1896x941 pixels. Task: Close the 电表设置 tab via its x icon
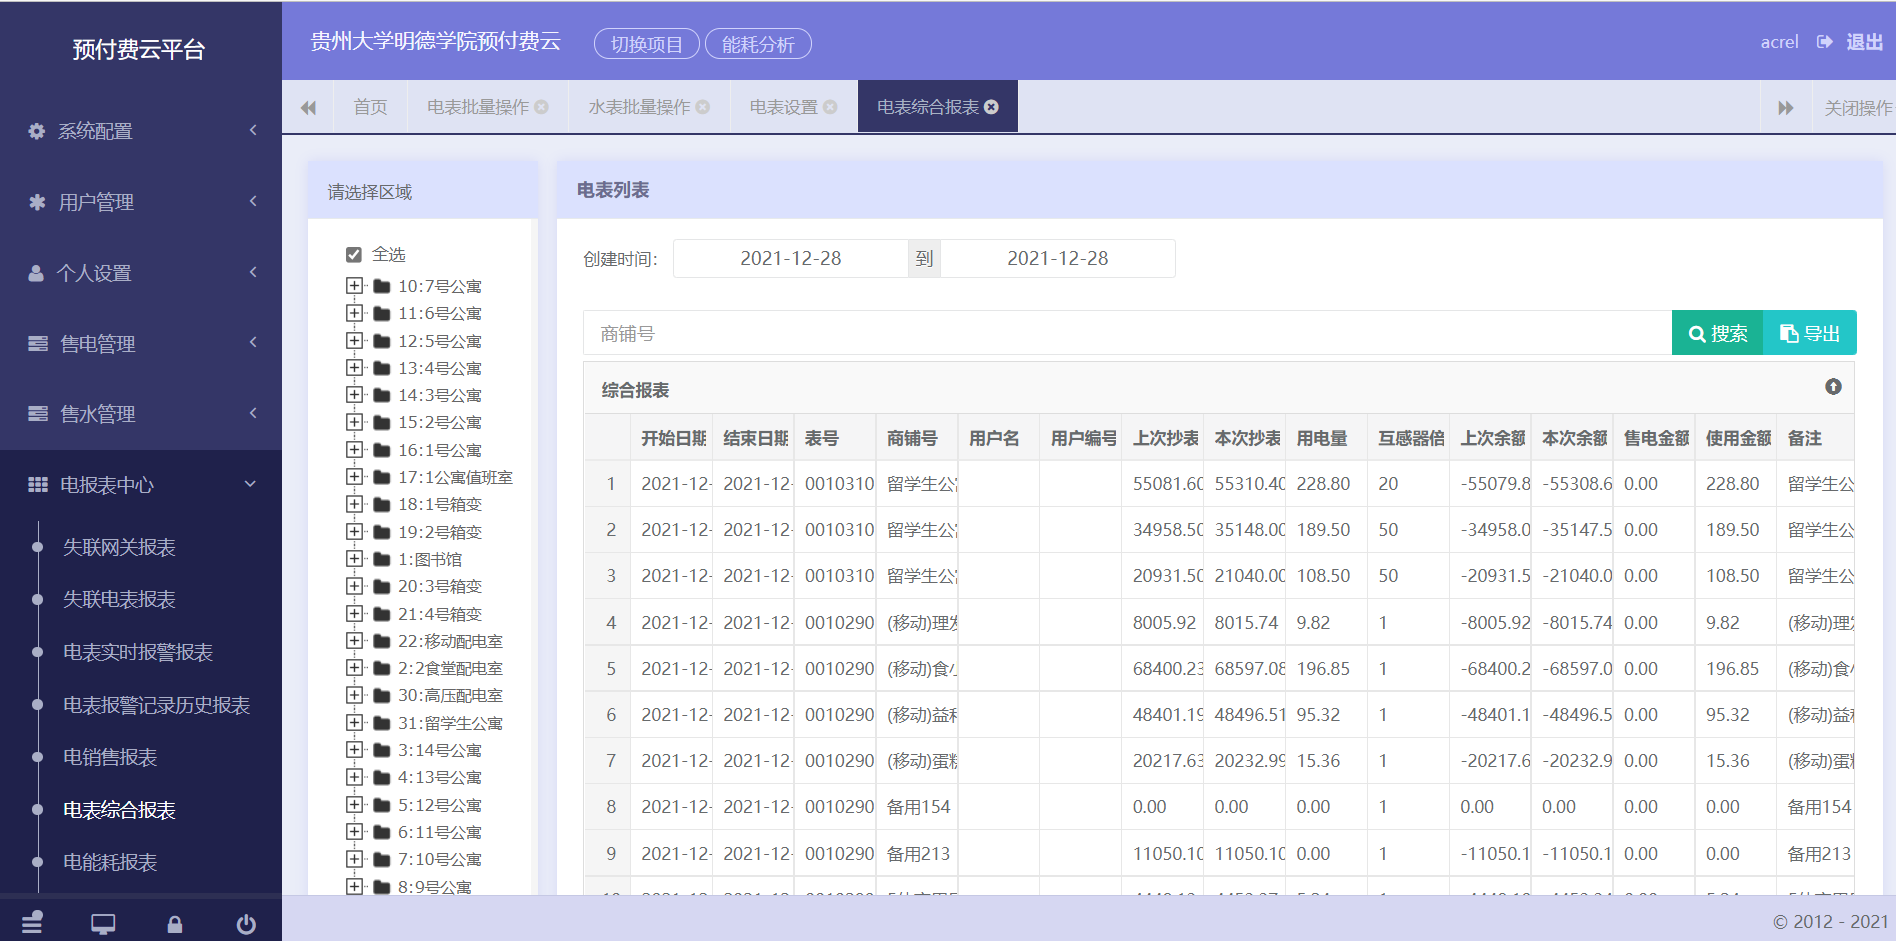click(x=830, y=107)
